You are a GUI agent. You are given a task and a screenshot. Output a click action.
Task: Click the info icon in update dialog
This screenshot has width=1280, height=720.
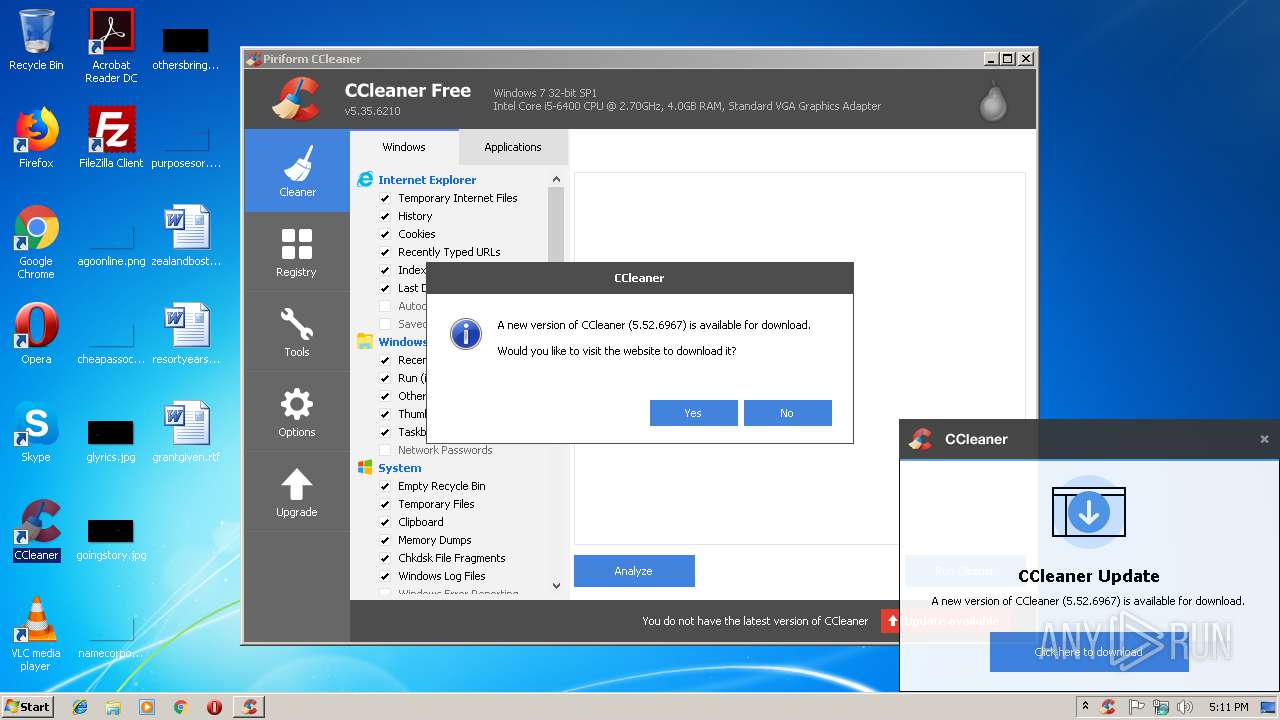pos(466,334)
